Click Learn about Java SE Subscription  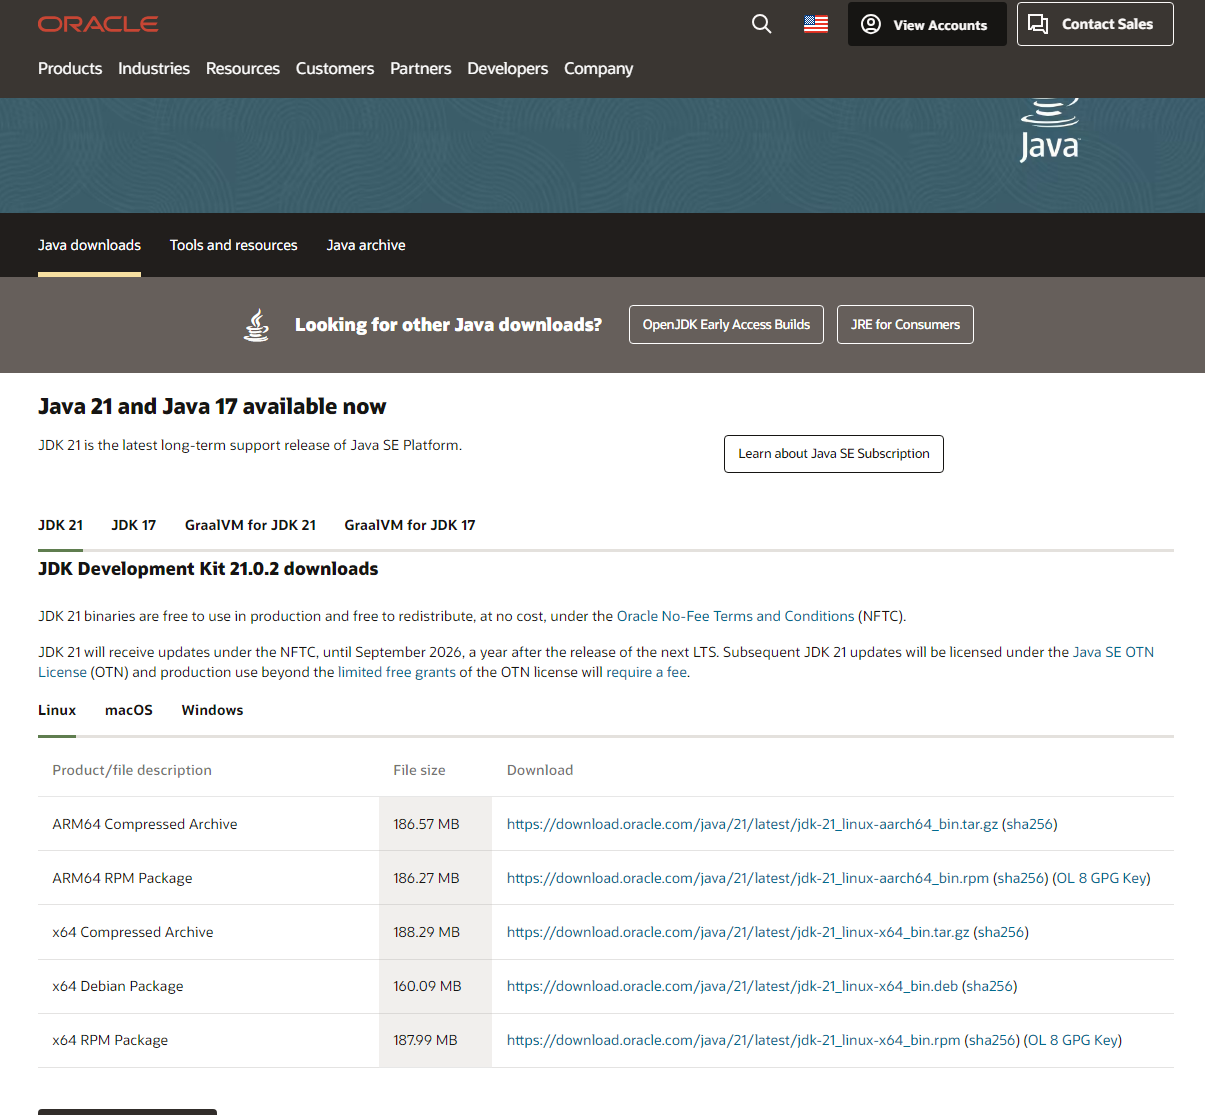coord(834,454)
